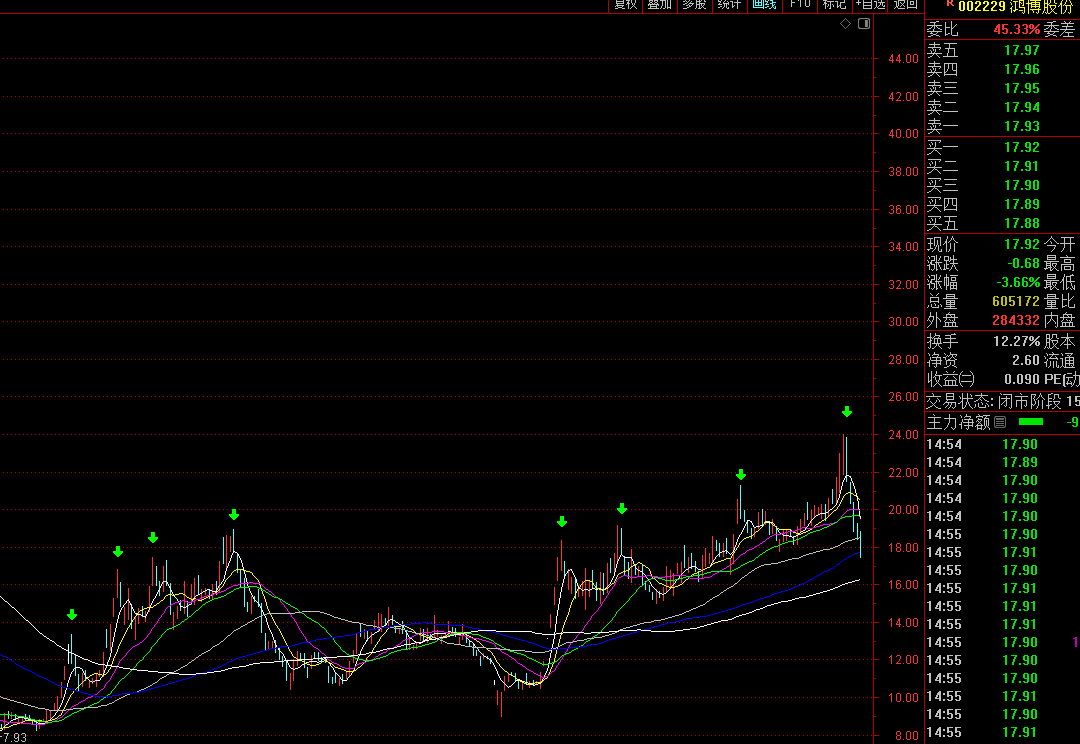Click the green signal arrow above the highest candle
The height and width of the screenshot is (744, 1080).
[x=847, y=412]
